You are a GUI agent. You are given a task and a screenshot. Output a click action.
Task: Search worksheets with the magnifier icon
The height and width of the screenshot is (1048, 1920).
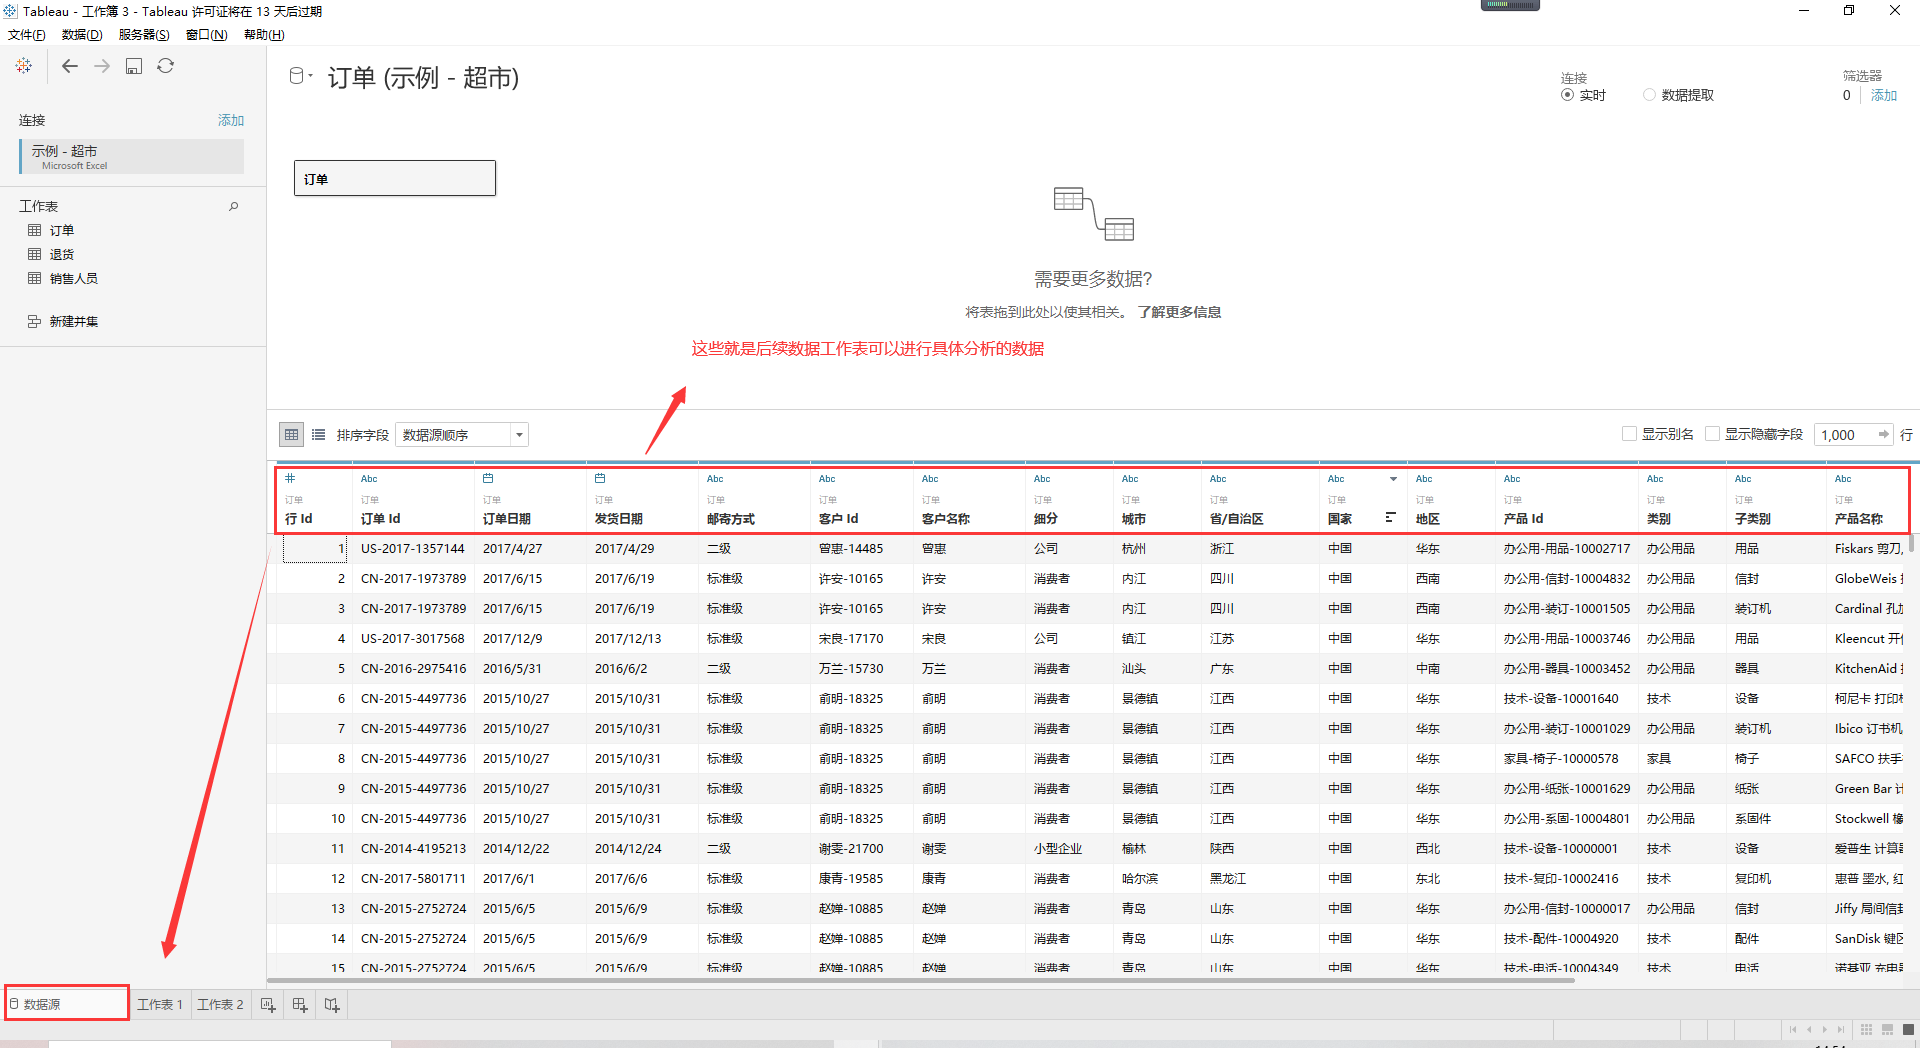[234, 206]
